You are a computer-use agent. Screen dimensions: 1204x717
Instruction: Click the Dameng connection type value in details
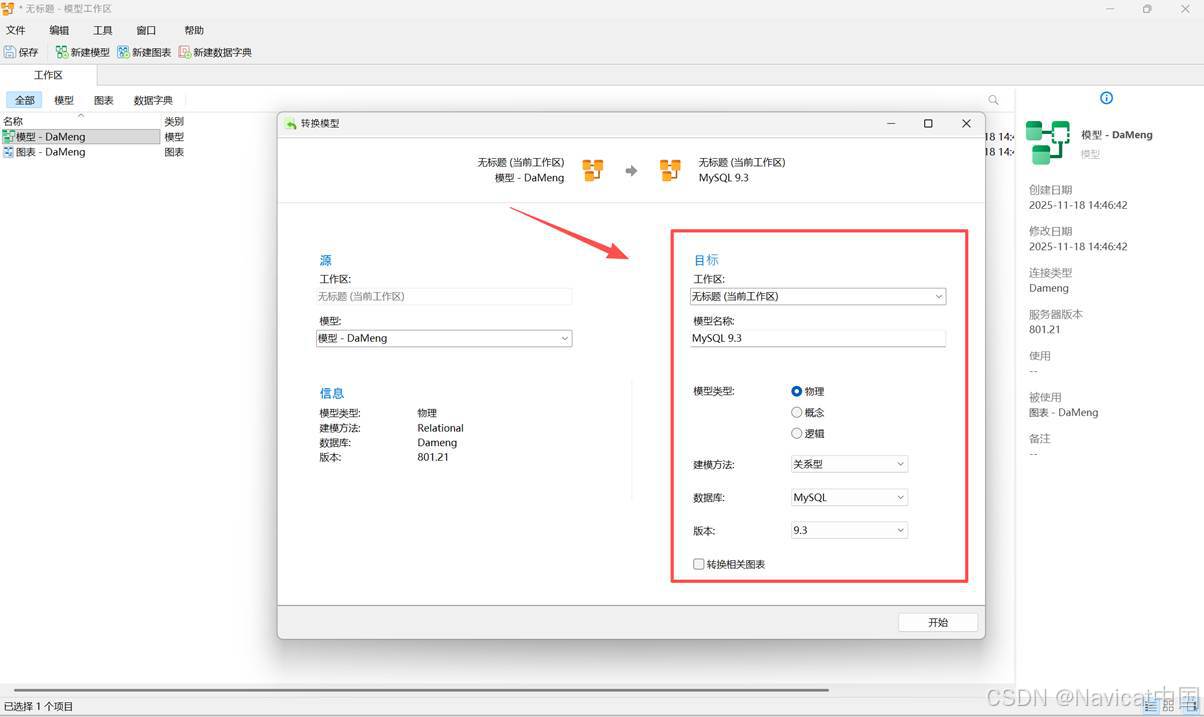(x=1049, y=288)
